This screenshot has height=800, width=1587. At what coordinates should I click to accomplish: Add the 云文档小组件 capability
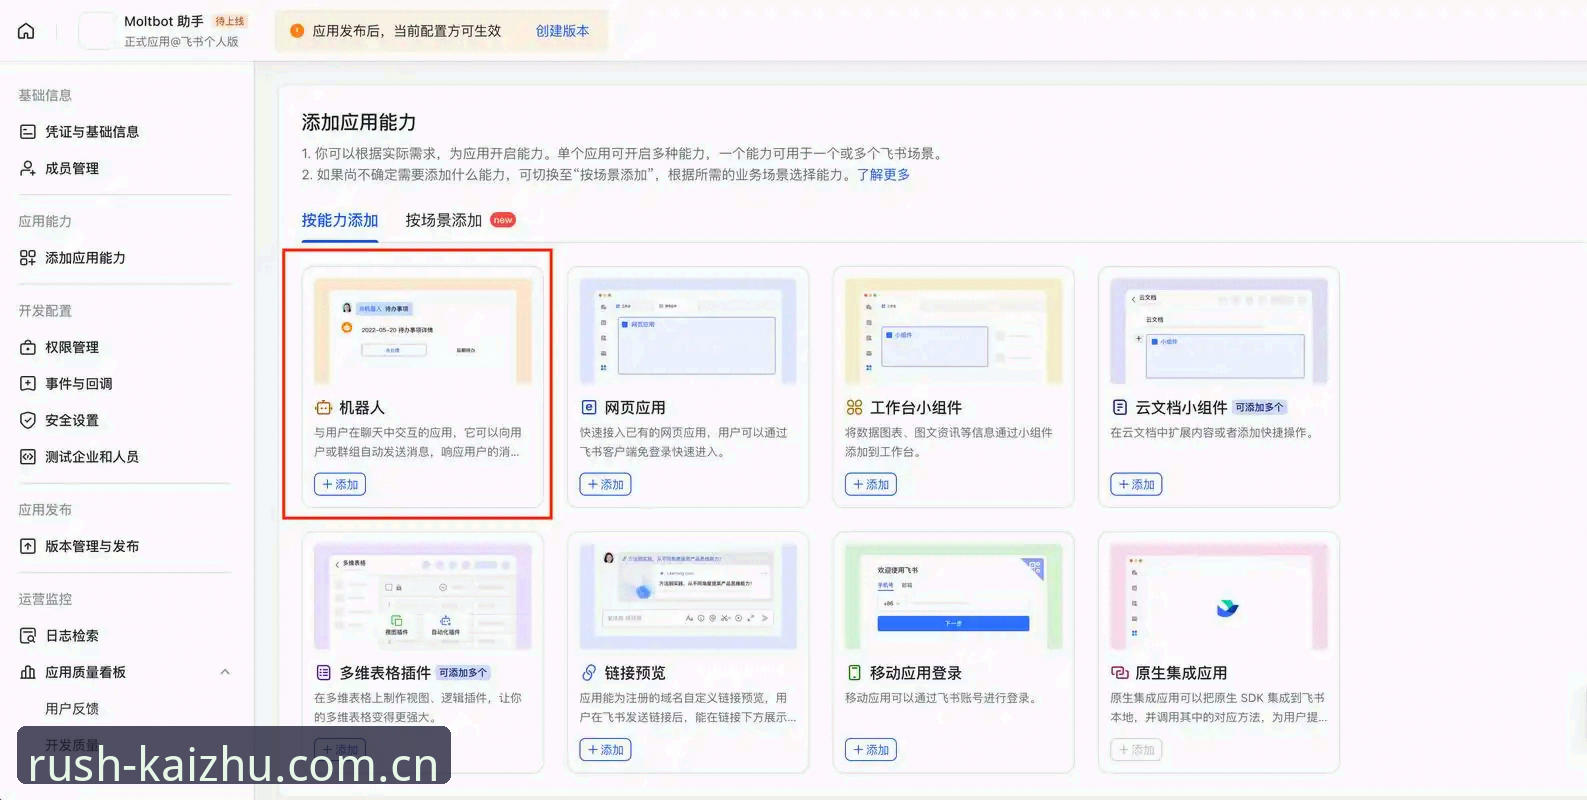point(1136,484)
